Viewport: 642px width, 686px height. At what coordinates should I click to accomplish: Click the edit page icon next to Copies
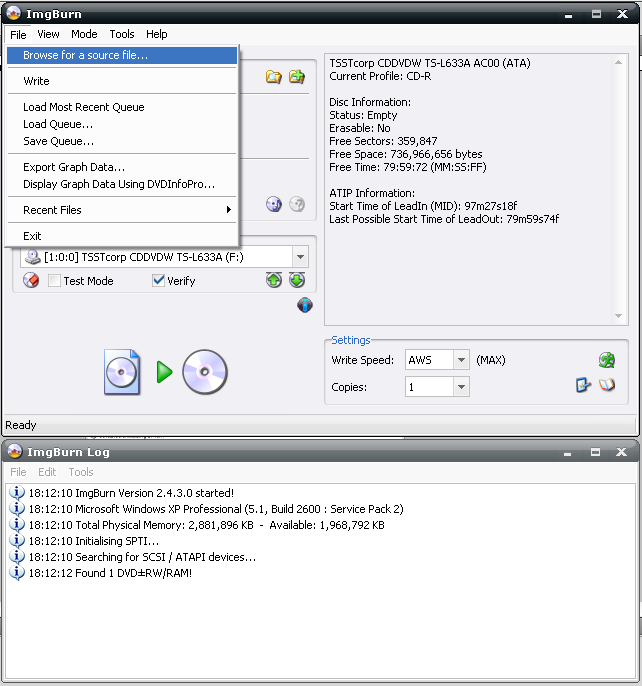click(x=583, y=385)
